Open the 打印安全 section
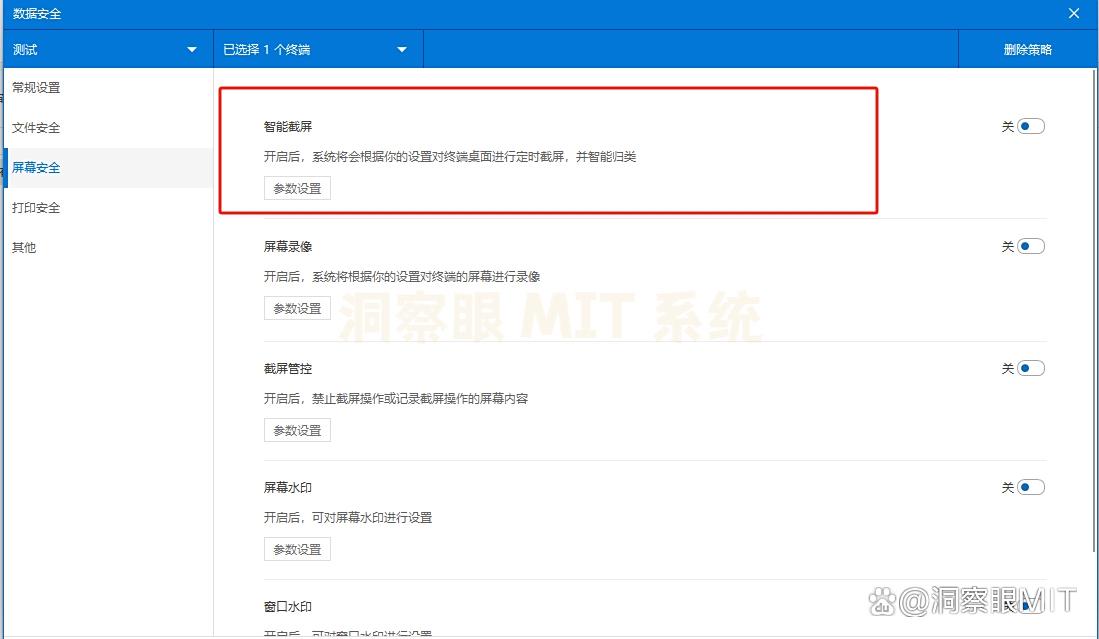1099x639 pixels. point(108,207)
